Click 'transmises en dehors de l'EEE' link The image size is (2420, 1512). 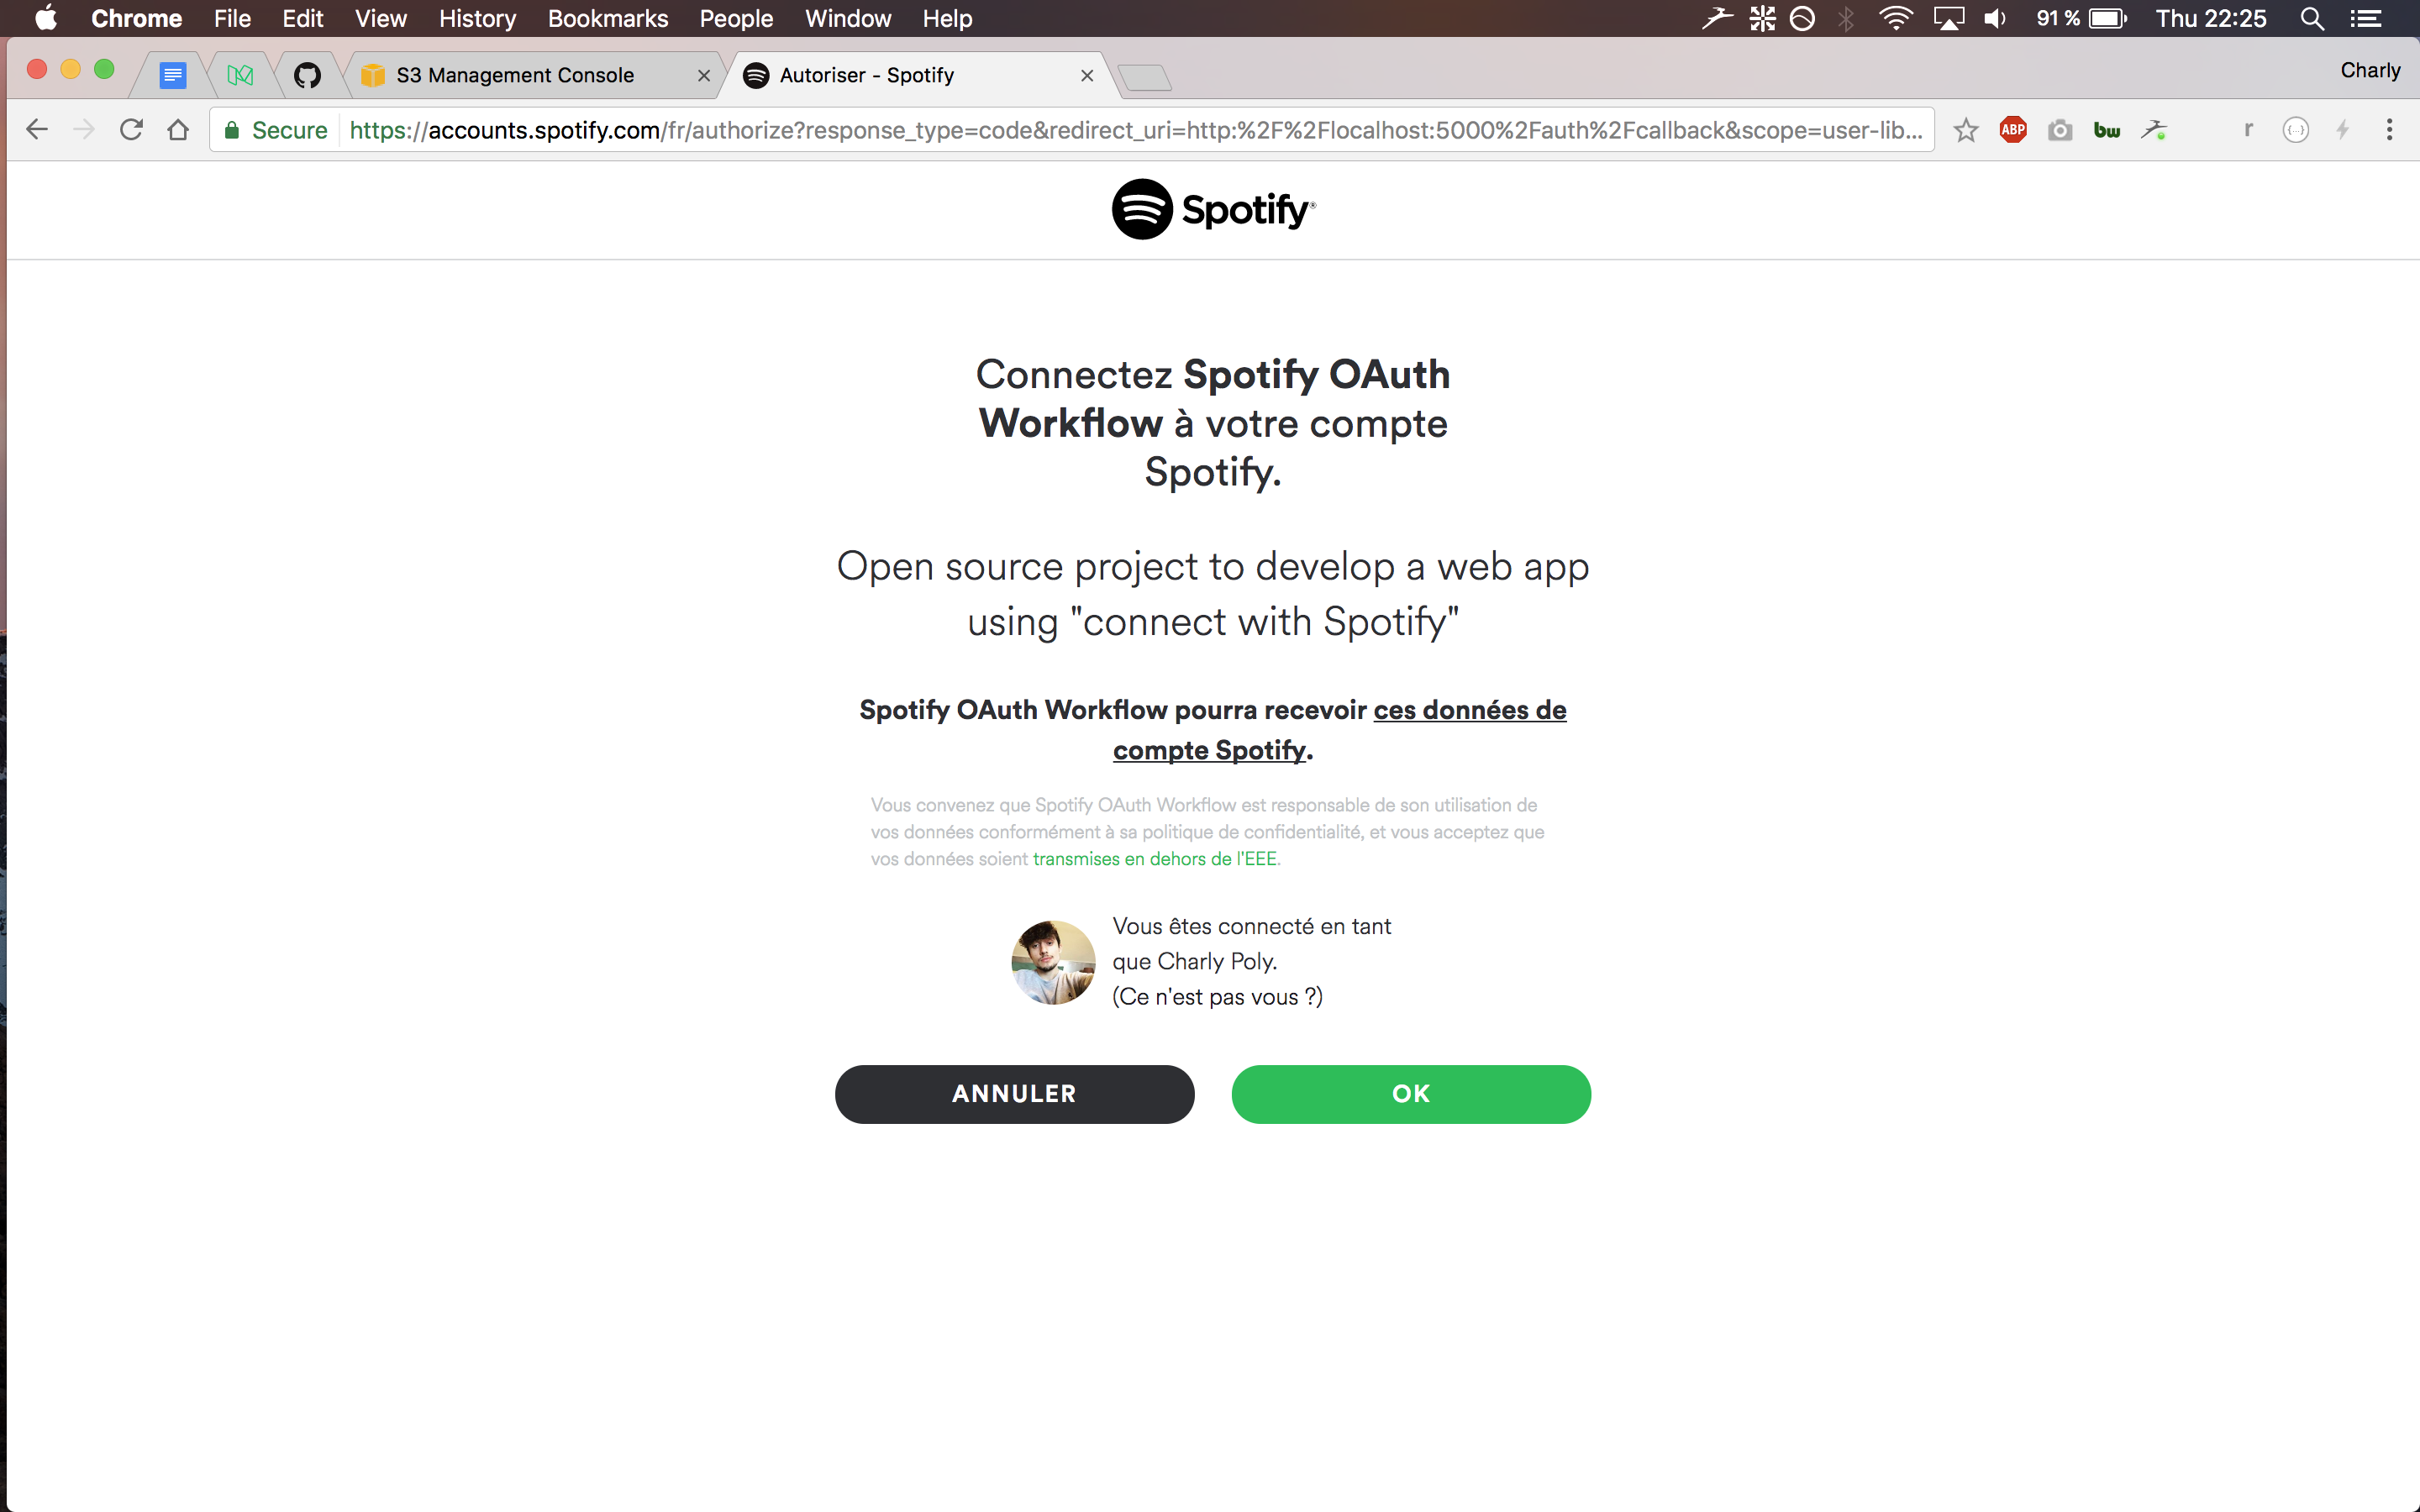(1155, 859)
